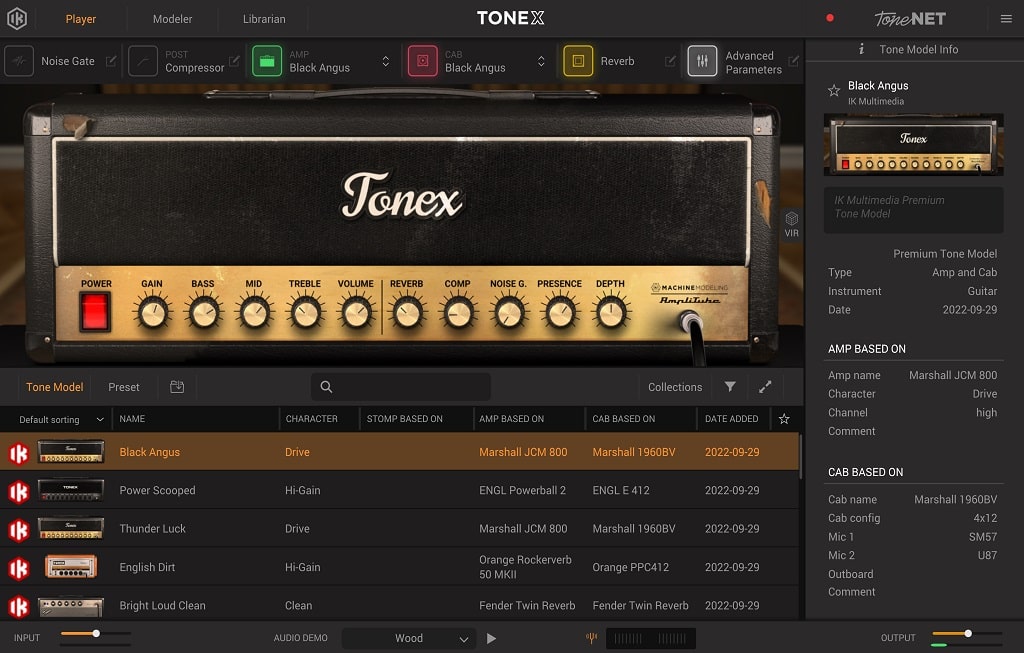This screenshot has width=1024, height=653.
Task: Select the Thunder Luck tone model
Action: click(400, 529)
